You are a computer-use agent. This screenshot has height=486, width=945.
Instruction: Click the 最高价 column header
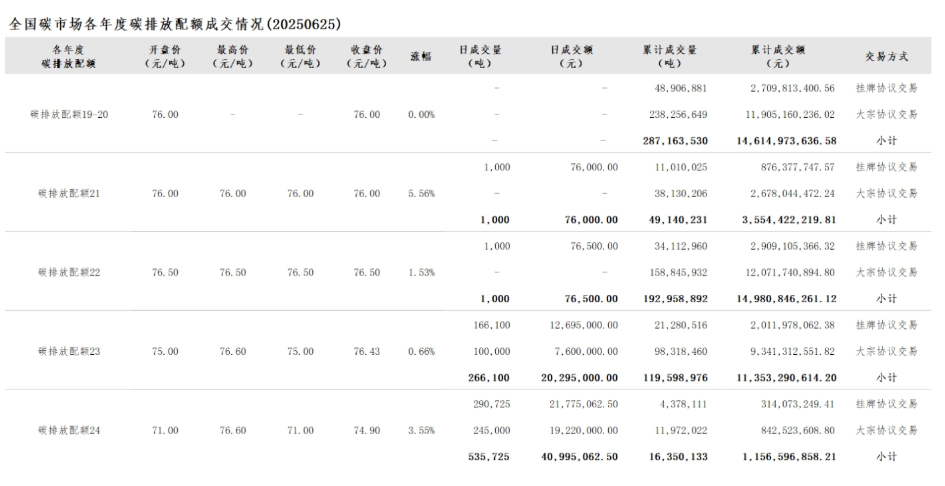[x=232, y=56]
